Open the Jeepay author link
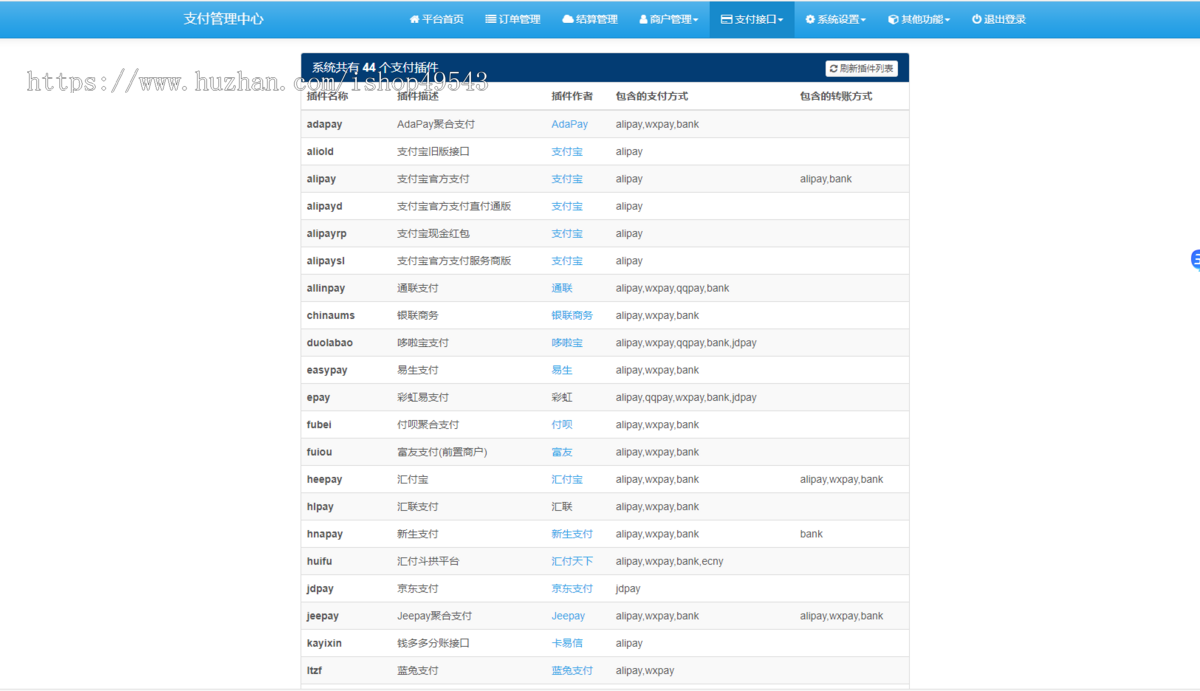 pyautogui.click(x=568, y=616)
